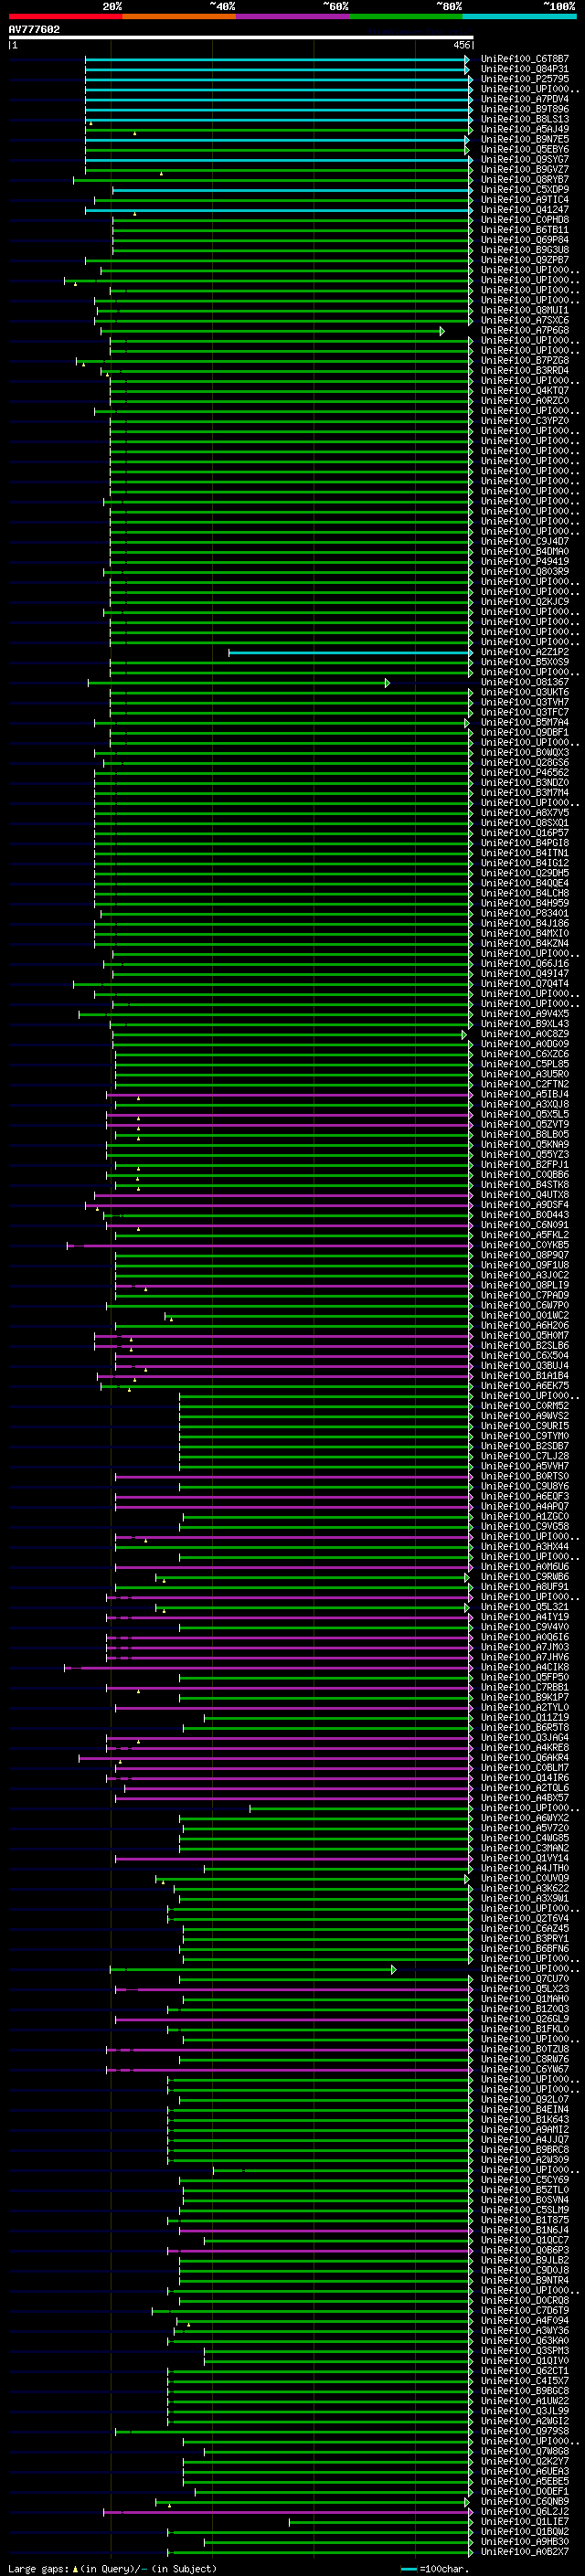585x2576 pixels.
Task: Pick hit UniRef100_B9GVZ7
Action: point(525,170)
